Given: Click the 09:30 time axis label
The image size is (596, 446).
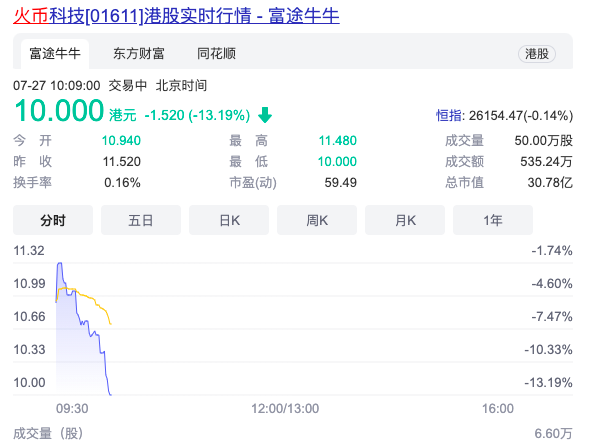Looking at the screenshot, I should click(x=72, y=408).
